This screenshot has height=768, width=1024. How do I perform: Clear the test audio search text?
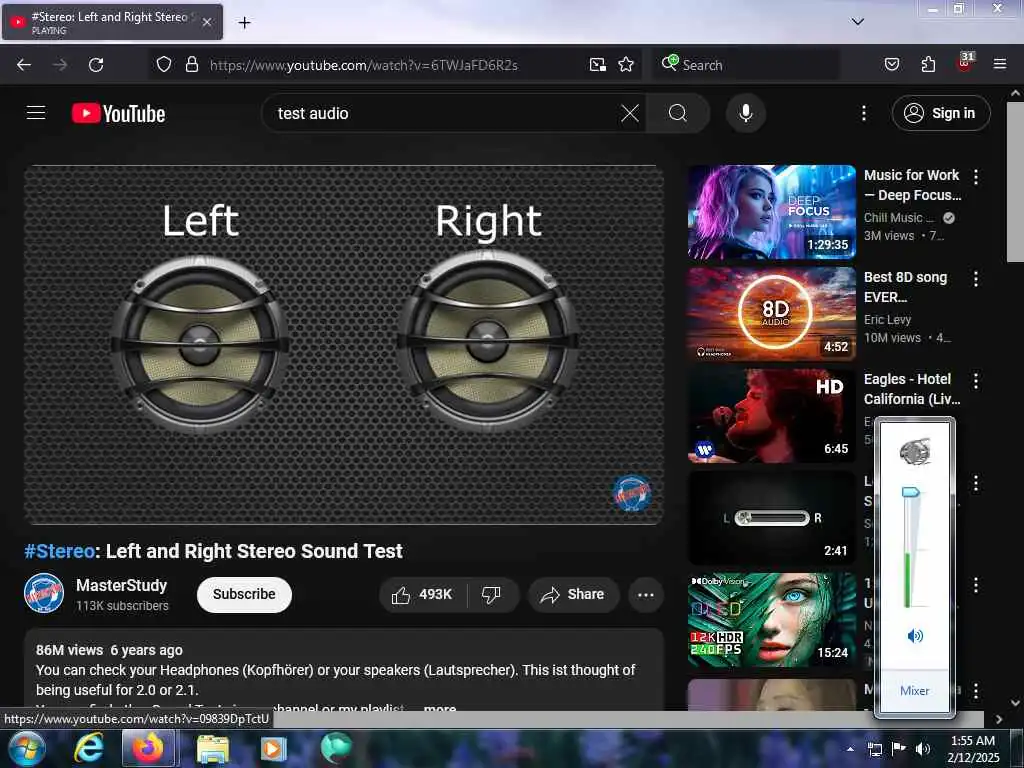tap(630, 114)
